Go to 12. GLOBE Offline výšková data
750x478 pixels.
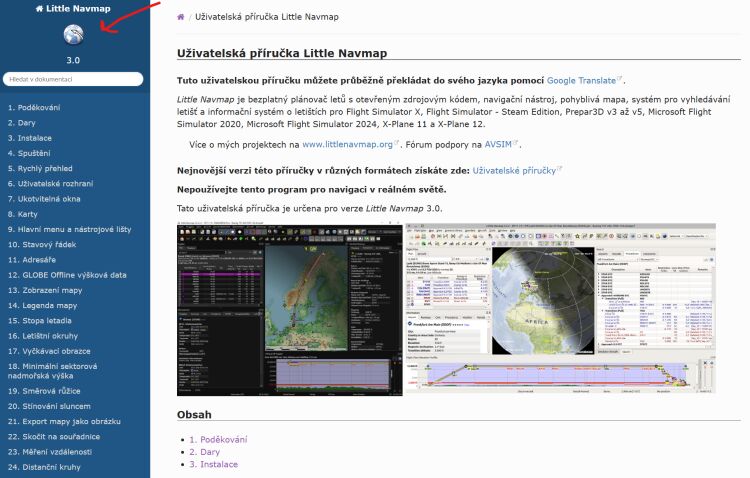pos(67,275)
